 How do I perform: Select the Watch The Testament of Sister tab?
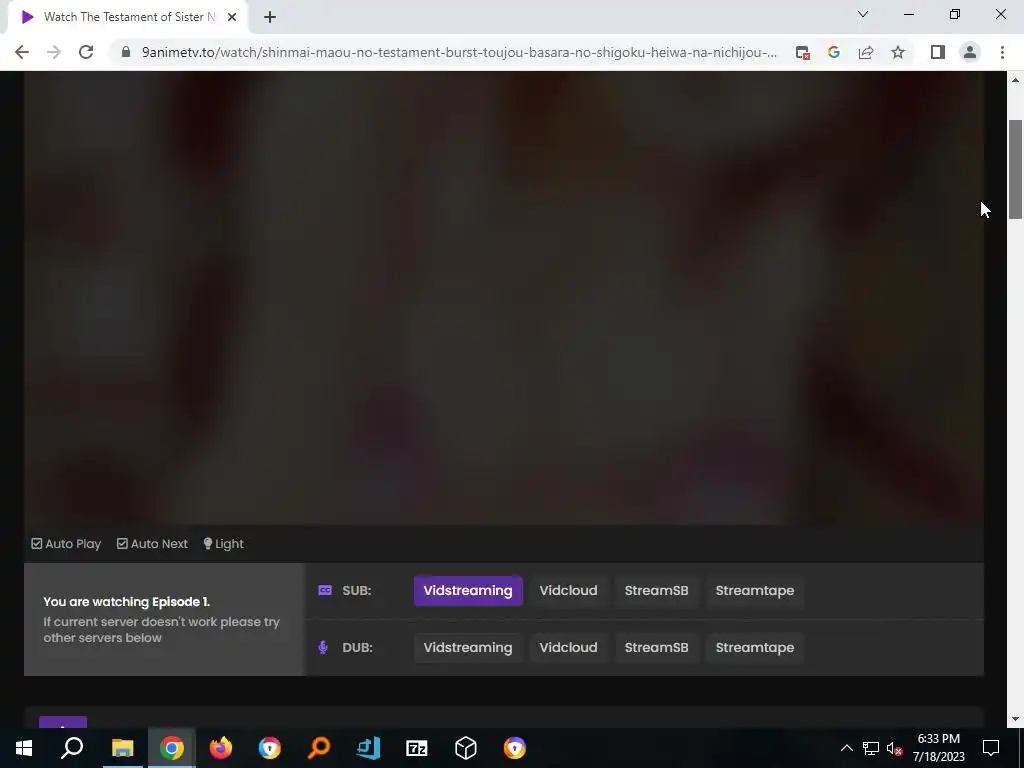click(x=127, y=17)
